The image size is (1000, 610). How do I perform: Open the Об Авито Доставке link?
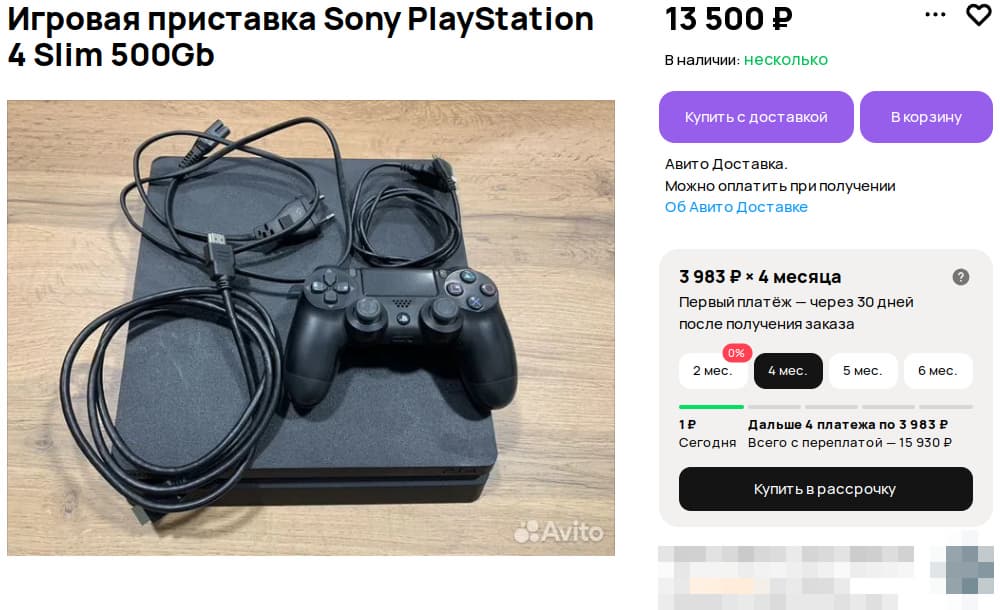(736, 207)
